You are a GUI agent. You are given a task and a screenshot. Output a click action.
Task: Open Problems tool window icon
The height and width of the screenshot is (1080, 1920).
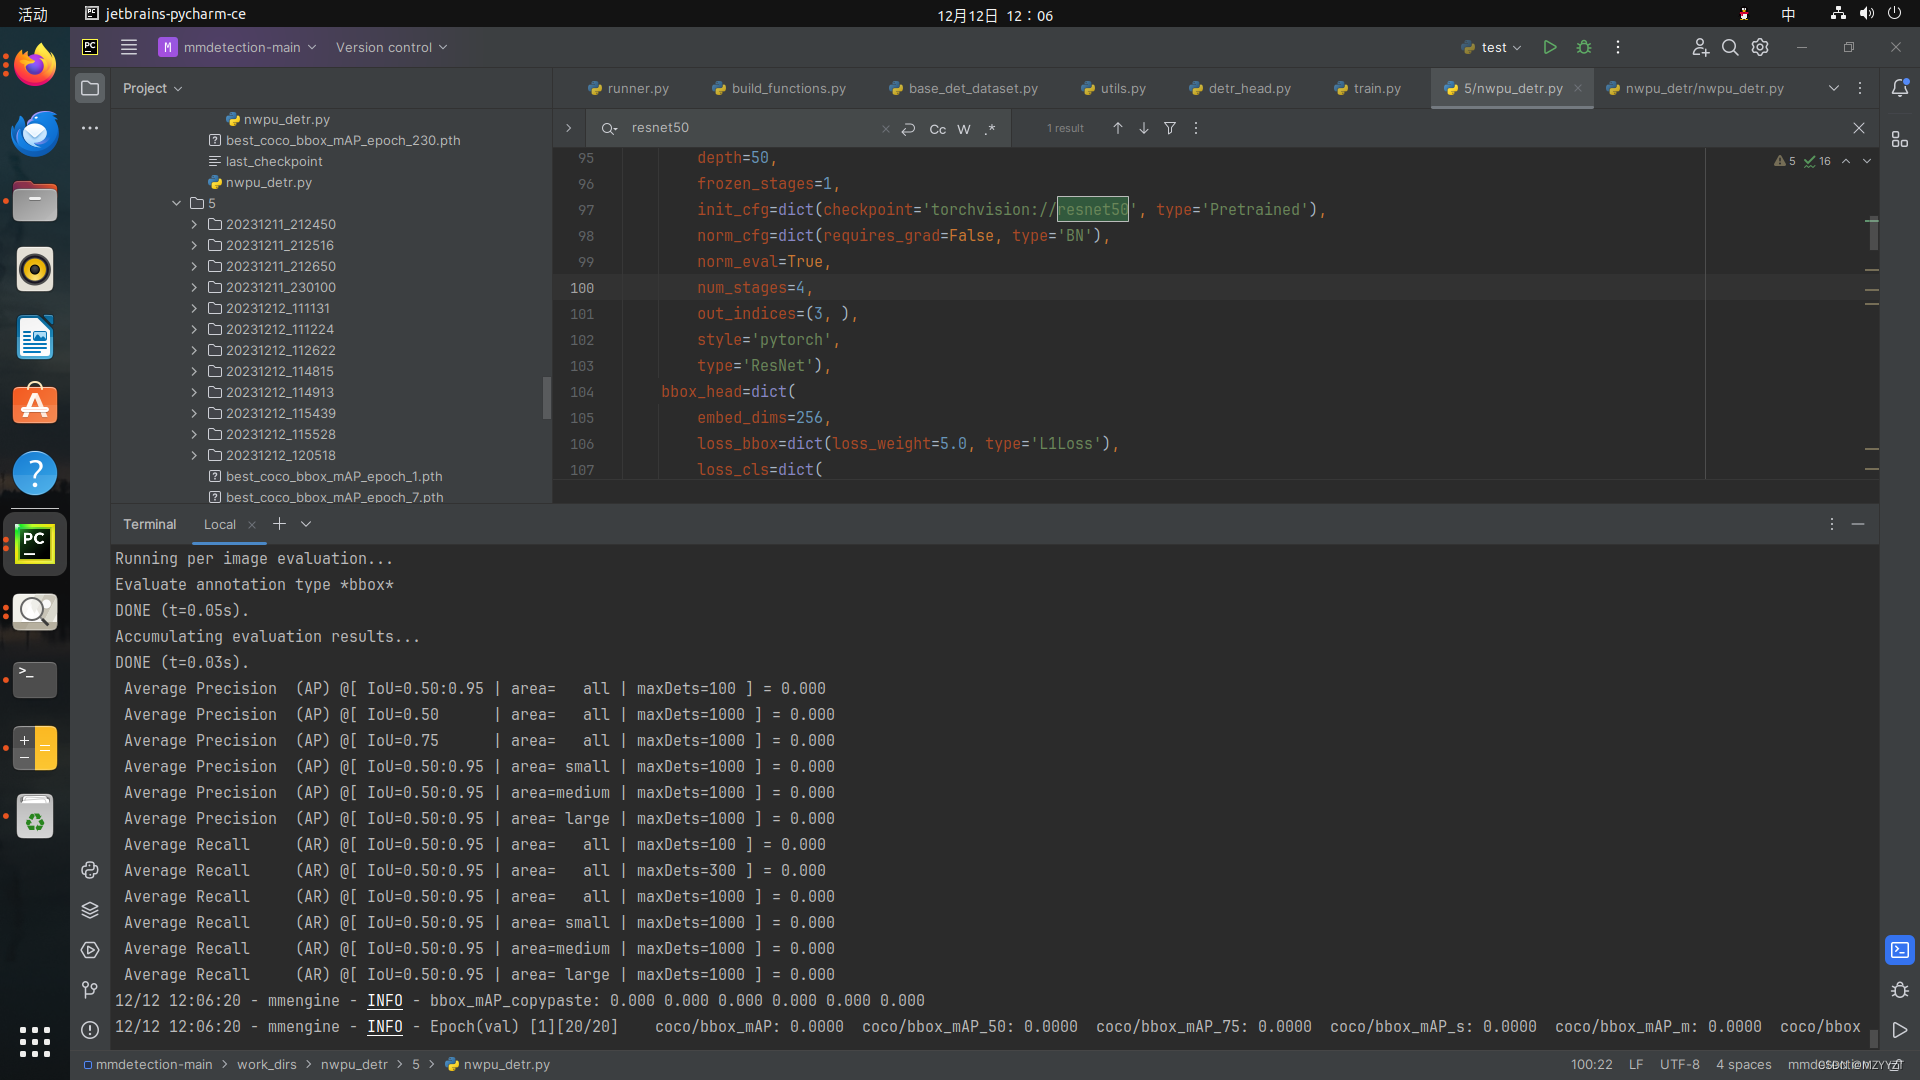coord(90,1030)
